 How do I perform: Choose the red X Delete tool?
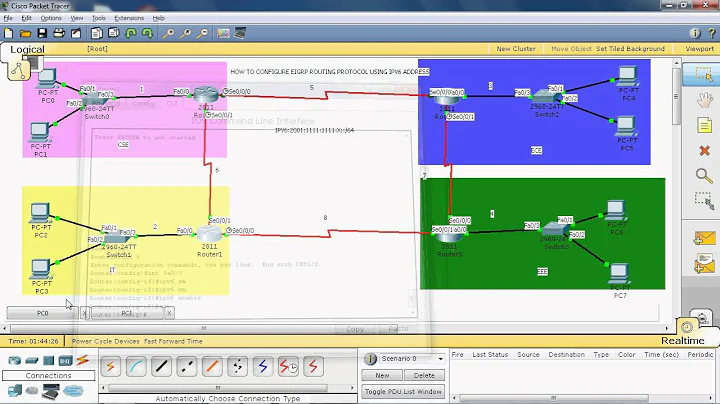pyautogui.click(x=704, y=151)
